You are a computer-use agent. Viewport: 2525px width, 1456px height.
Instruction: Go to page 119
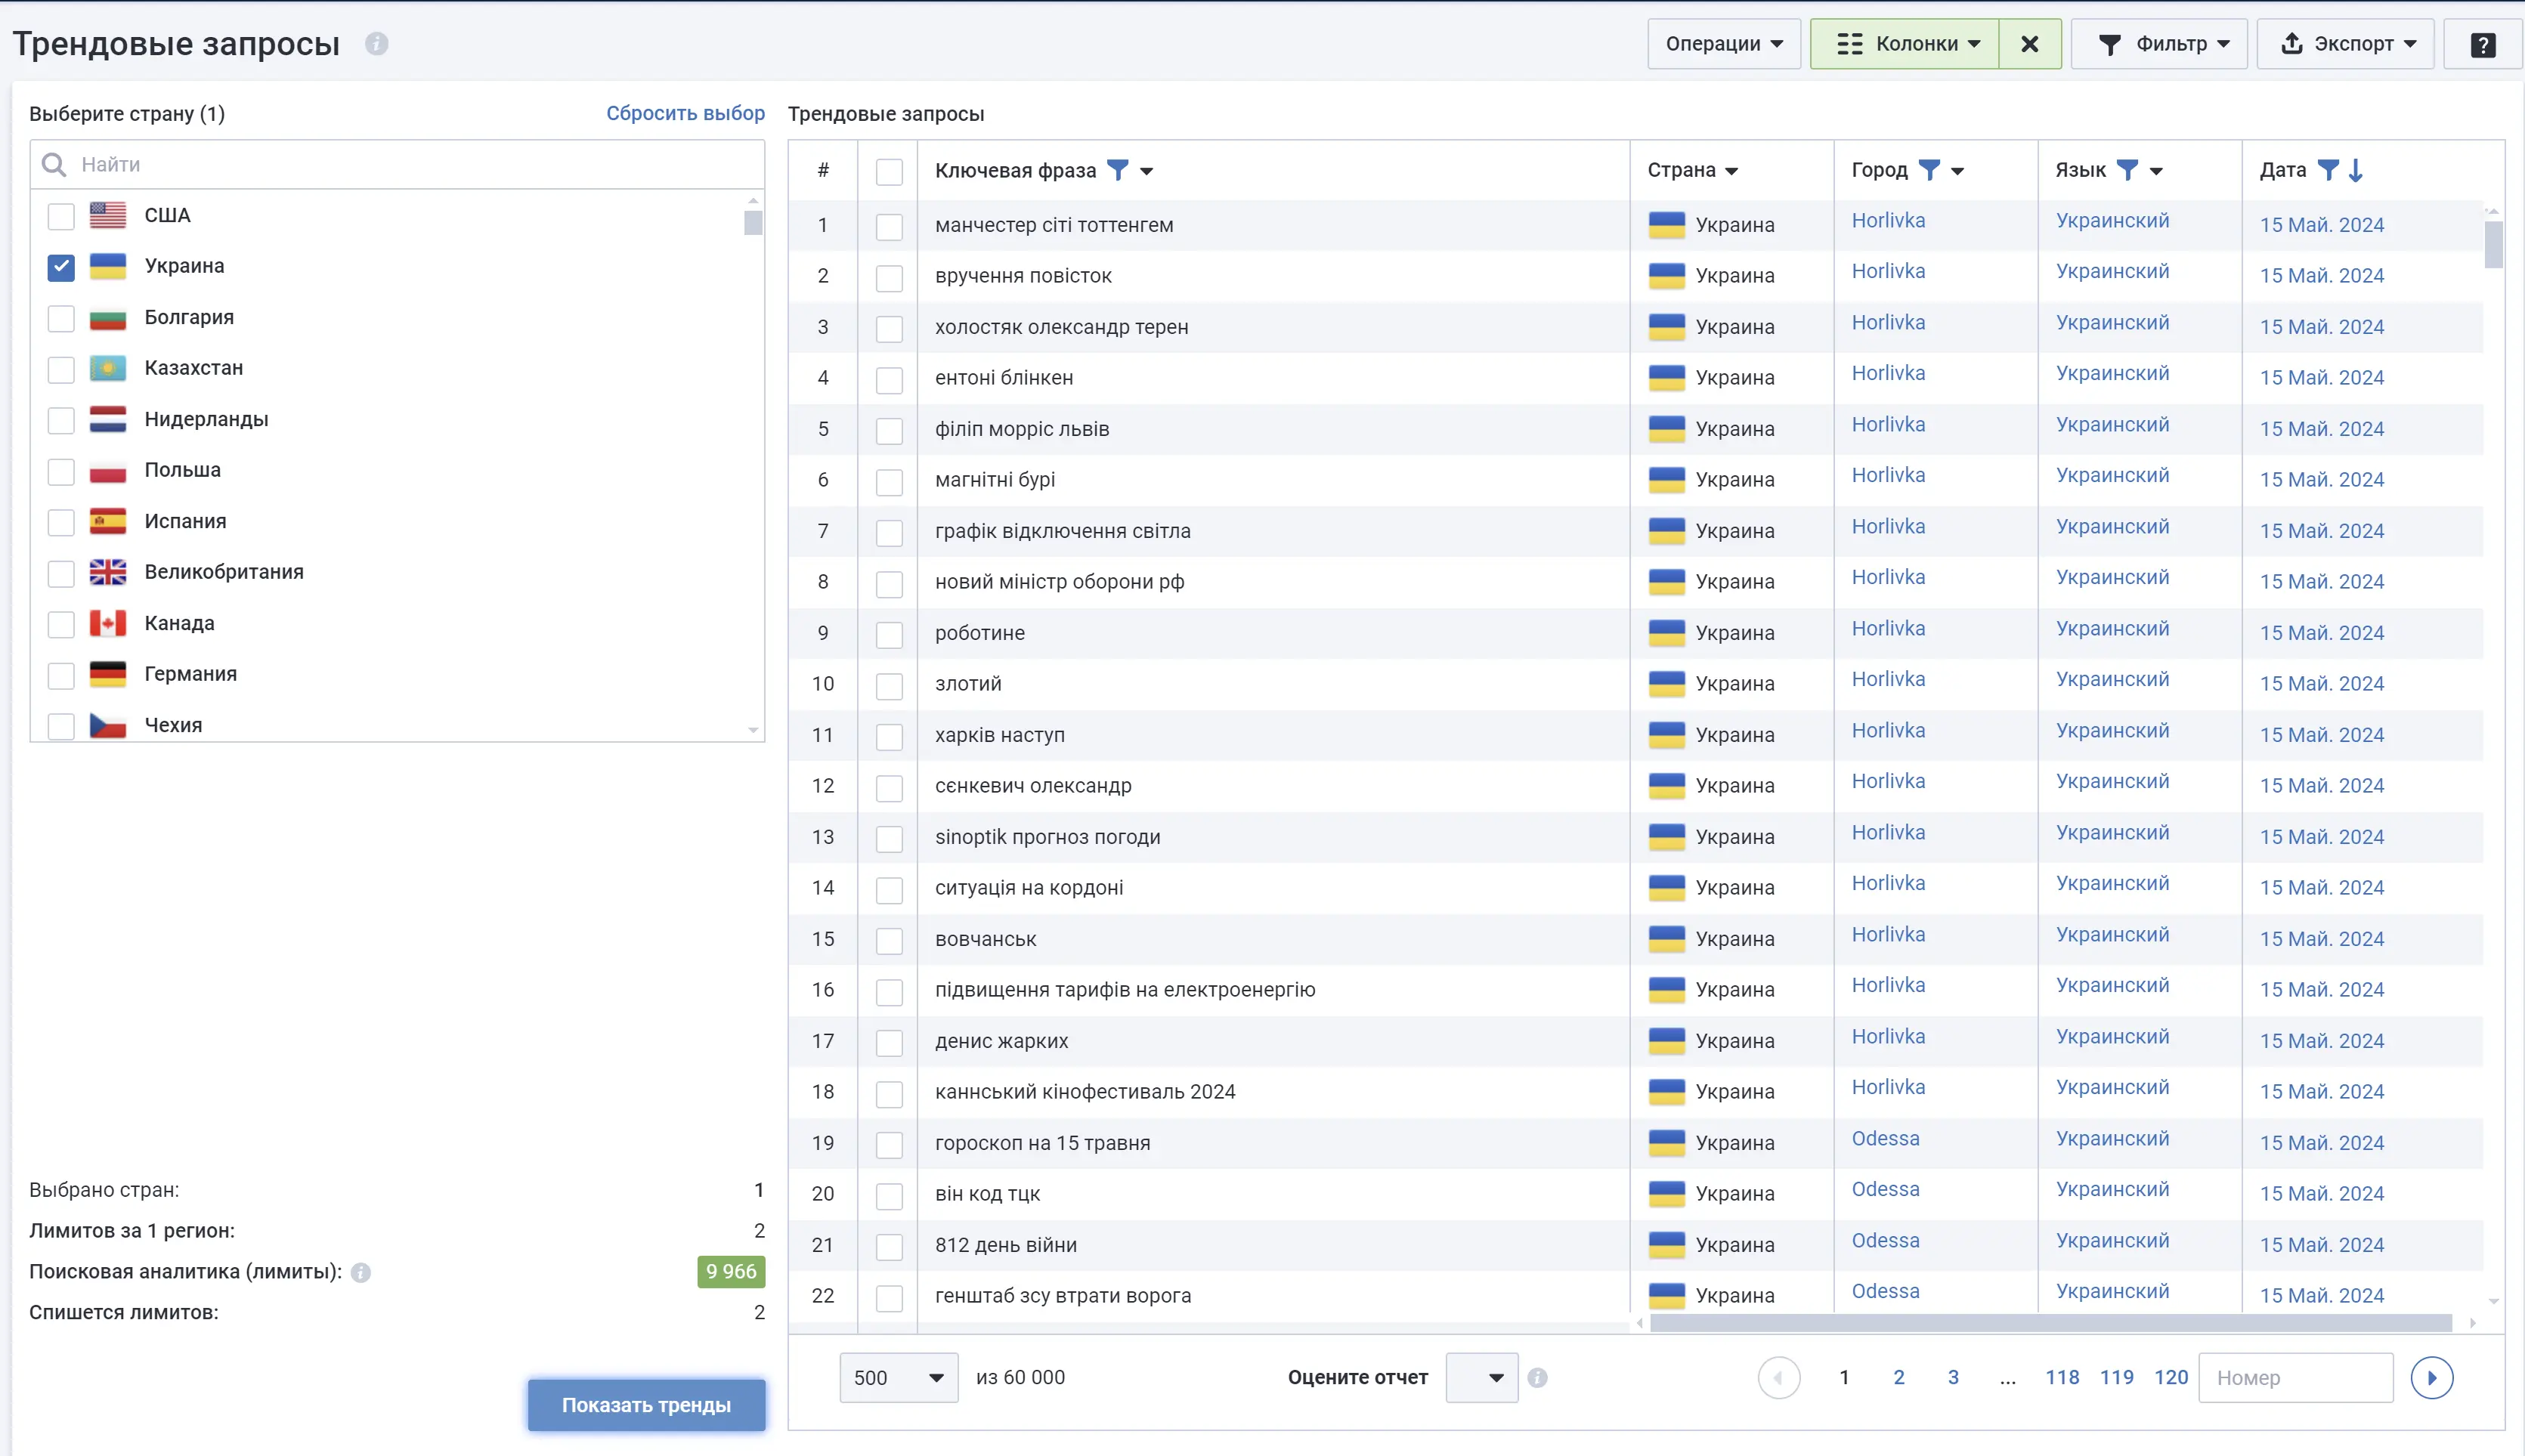2116,1378
